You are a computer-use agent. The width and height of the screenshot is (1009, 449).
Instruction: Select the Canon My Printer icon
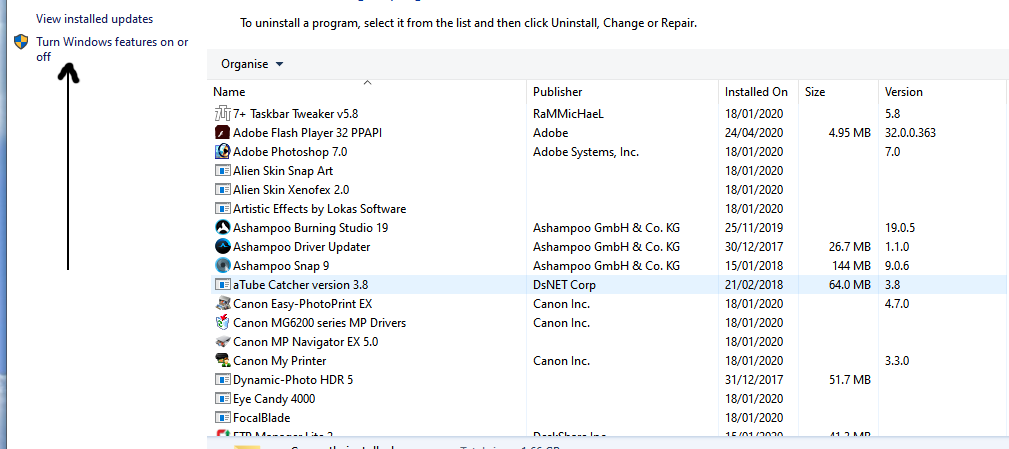pyautogui.click(x=223, y=361)
